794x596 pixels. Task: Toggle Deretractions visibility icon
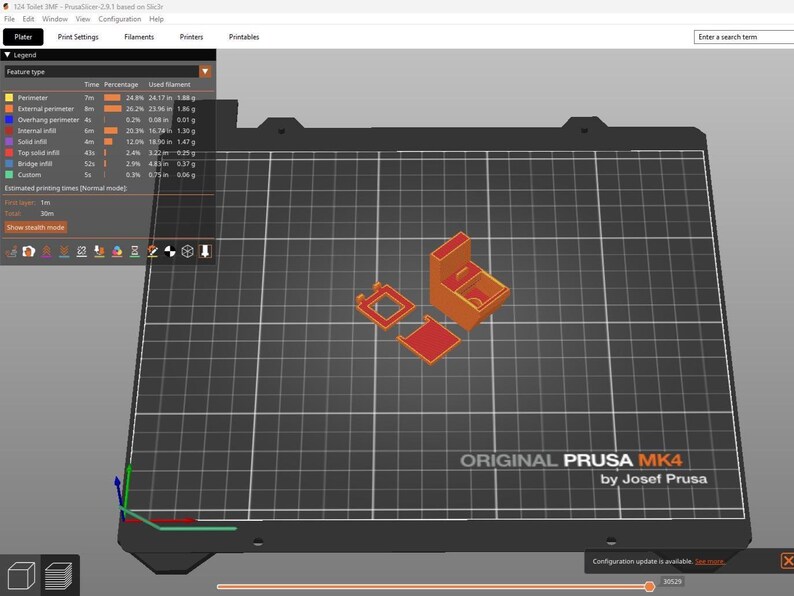coord(64,251)
